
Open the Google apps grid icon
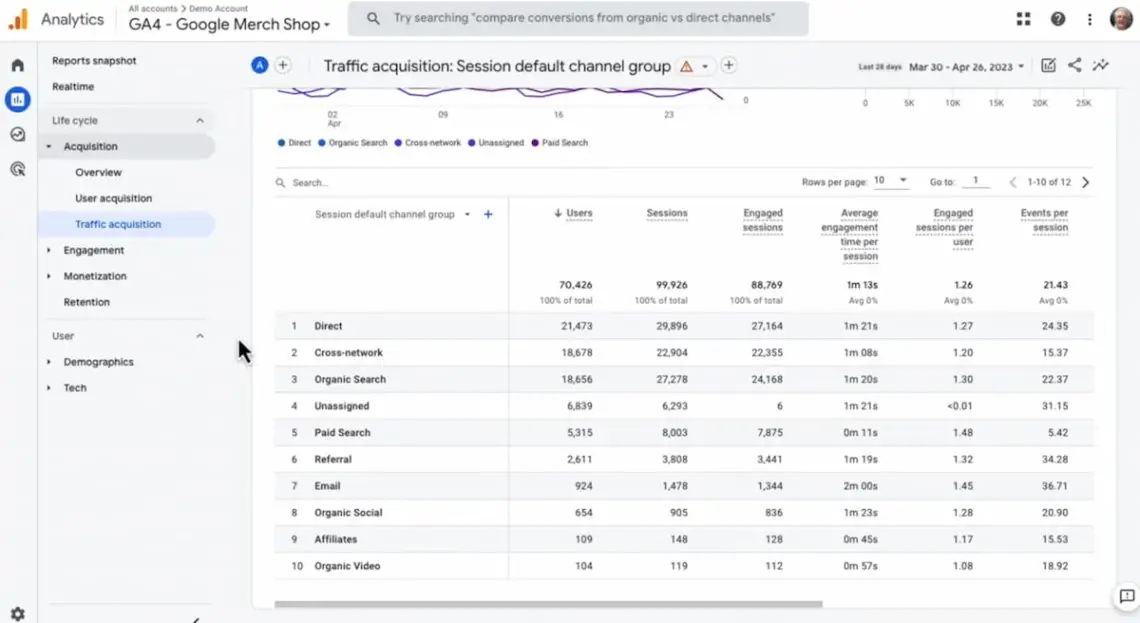click(1024, 19)
